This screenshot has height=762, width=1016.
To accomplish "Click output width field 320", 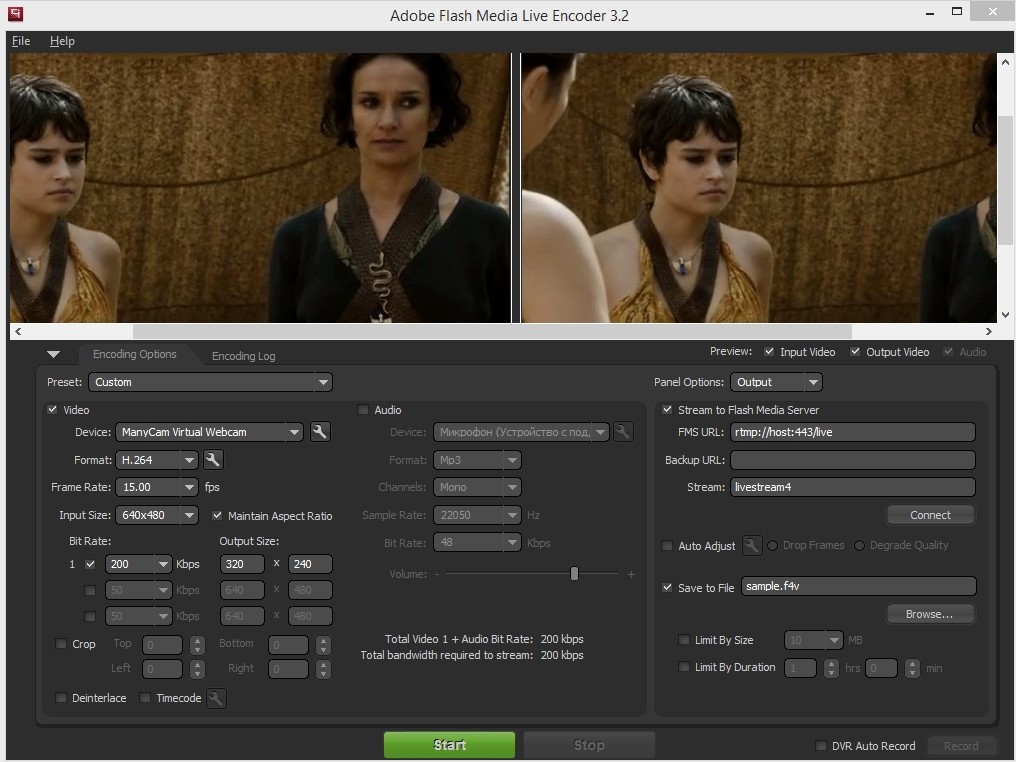I will tap(242, 564).
